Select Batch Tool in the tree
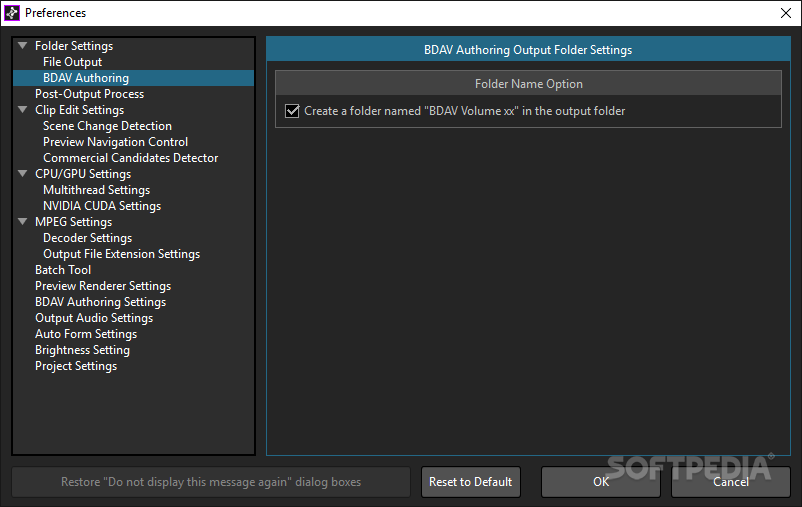This screenshot has height=507, width=802. point(63,270)
